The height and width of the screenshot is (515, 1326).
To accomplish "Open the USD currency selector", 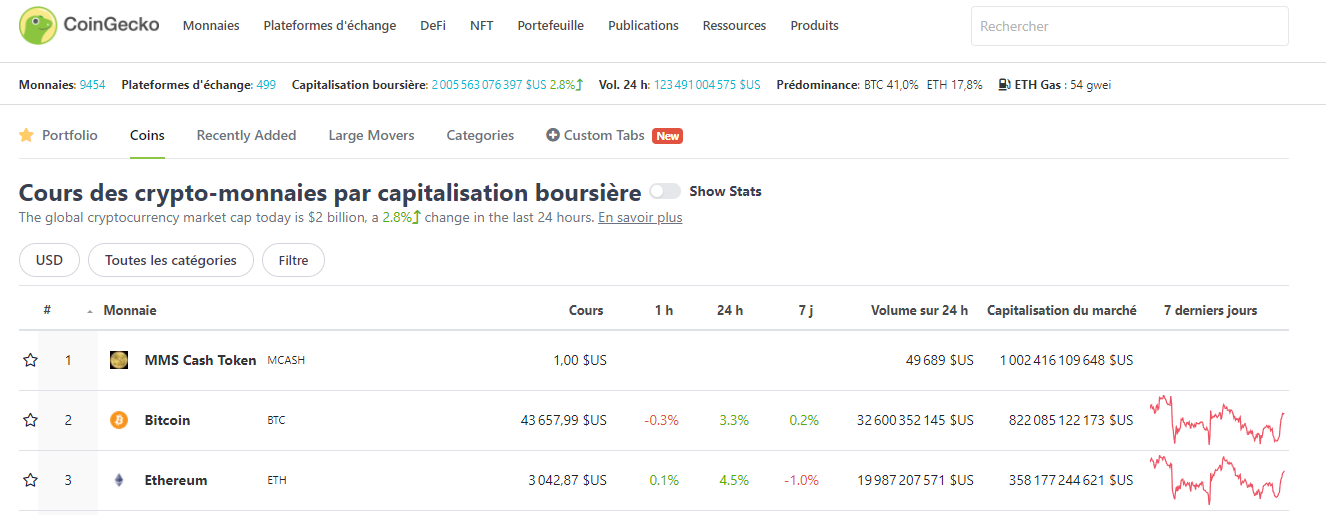I will pyautogui.click(x=49, y=260).
